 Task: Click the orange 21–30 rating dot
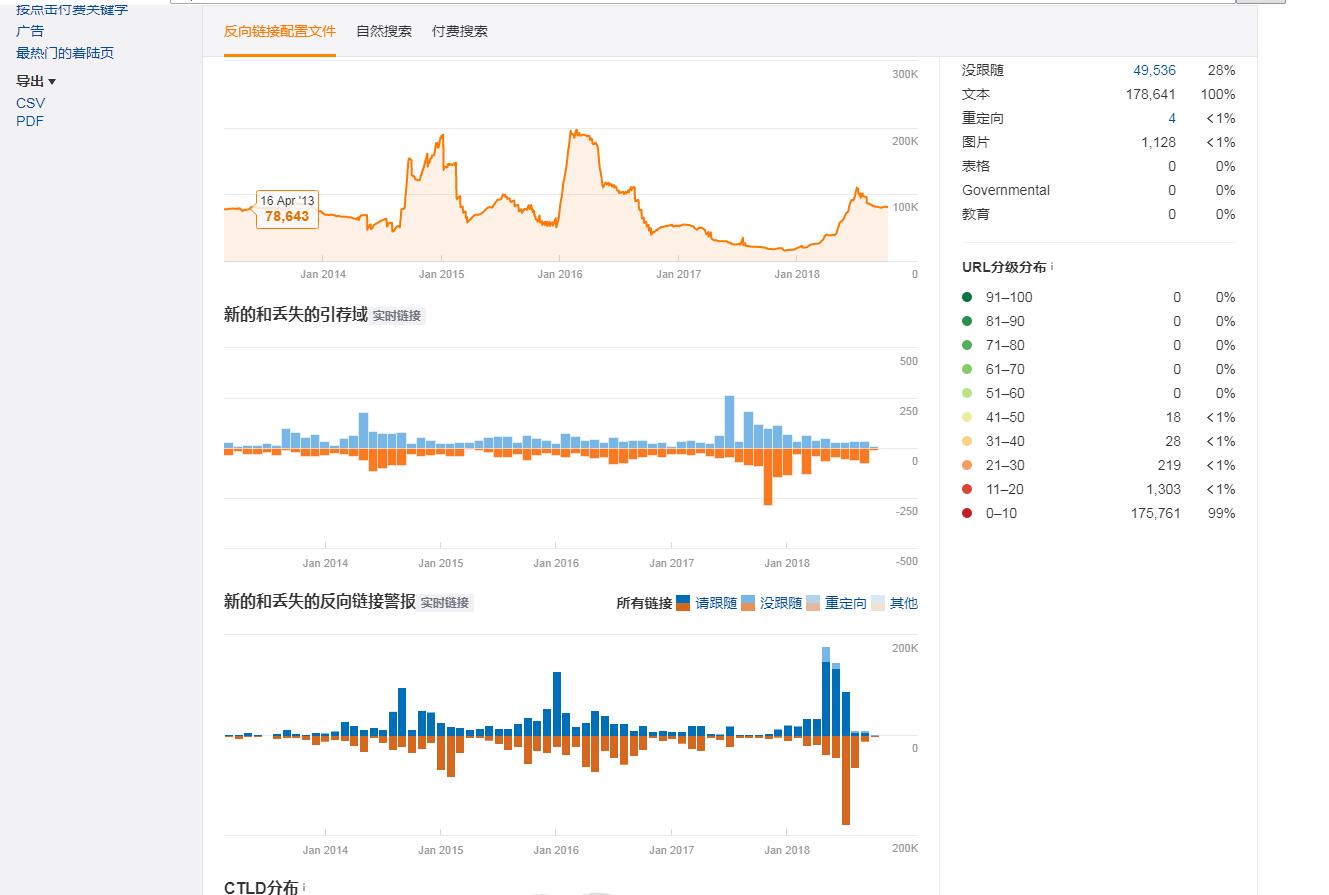click(x=967, y=465)
